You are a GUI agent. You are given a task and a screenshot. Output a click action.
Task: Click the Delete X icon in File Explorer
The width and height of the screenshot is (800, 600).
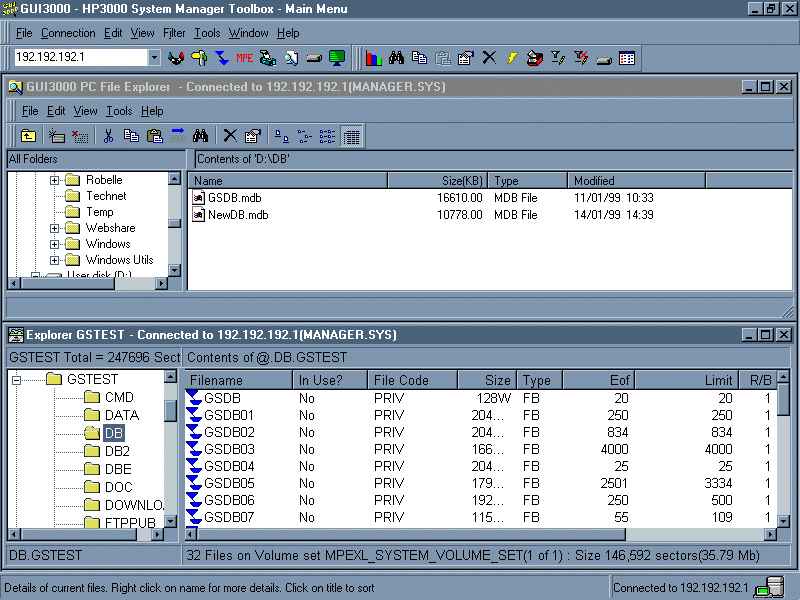pos(230,136)
